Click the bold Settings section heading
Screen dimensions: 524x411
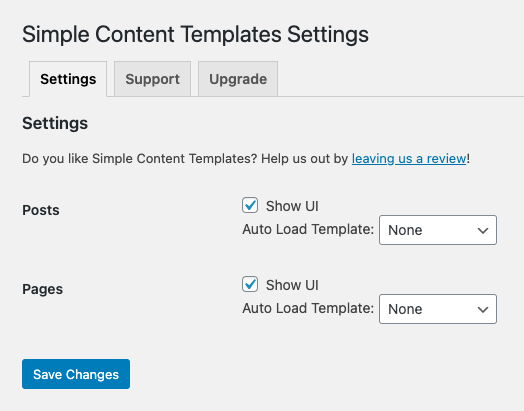coord(55,123)
